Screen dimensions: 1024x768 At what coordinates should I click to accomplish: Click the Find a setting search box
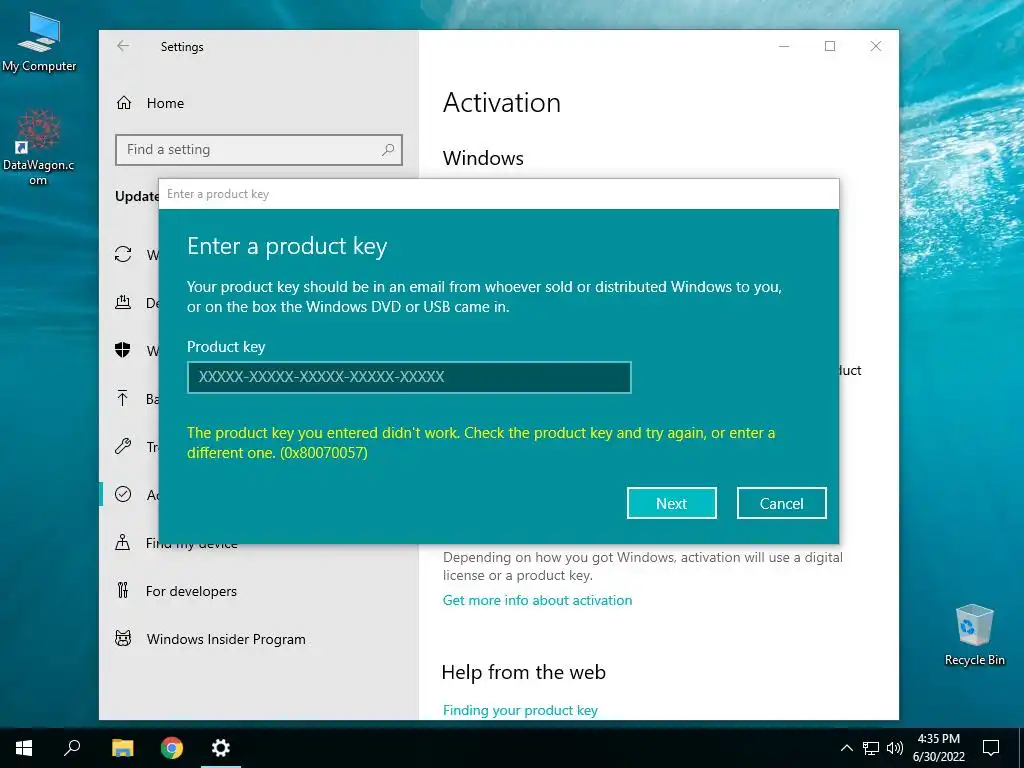(259, 150)
